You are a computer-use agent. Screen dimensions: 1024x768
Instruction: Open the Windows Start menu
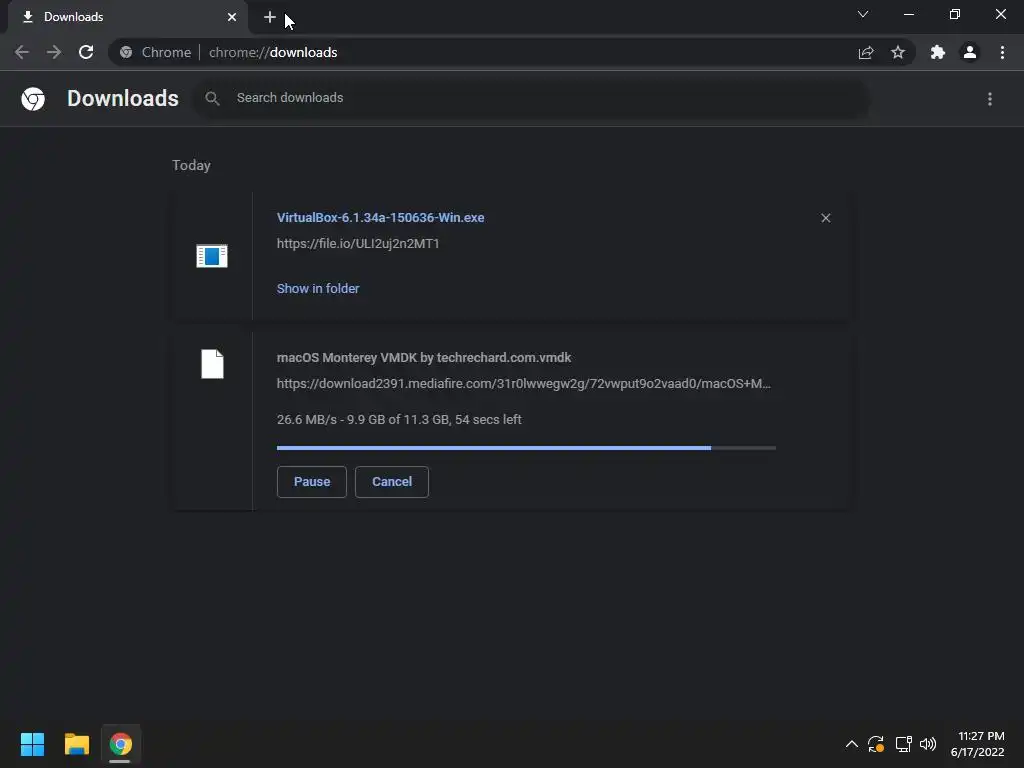tap(32, 744)
